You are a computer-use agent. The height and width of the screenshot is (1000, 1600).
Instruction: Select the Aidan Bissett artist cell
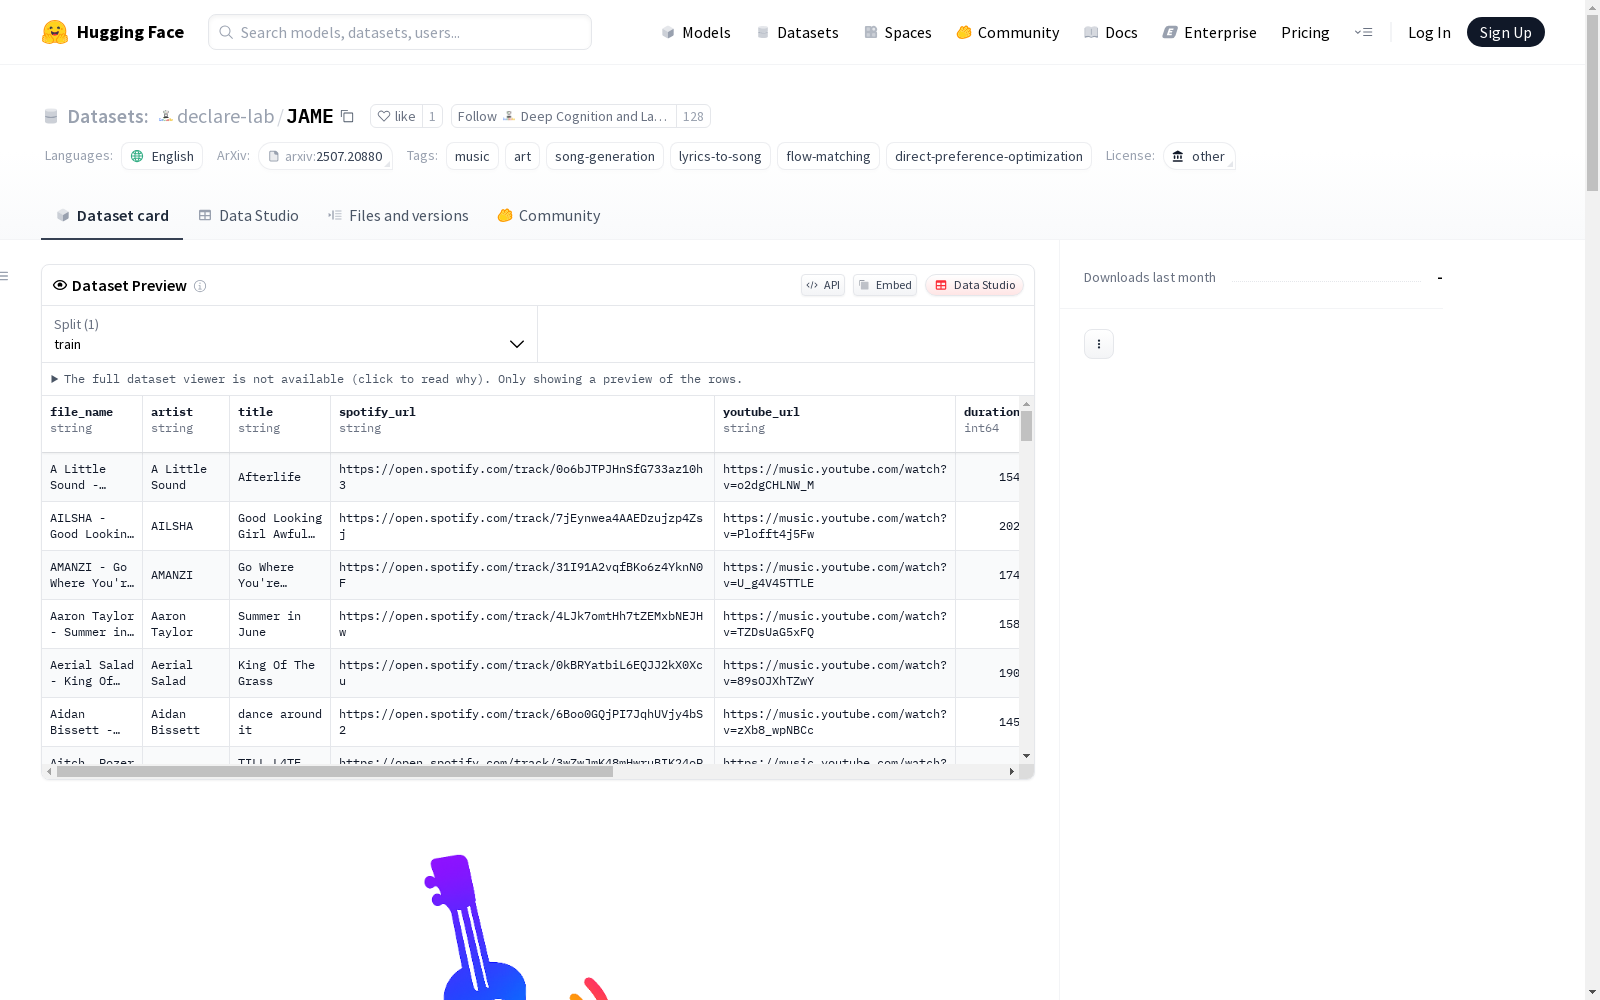point(186,722)
